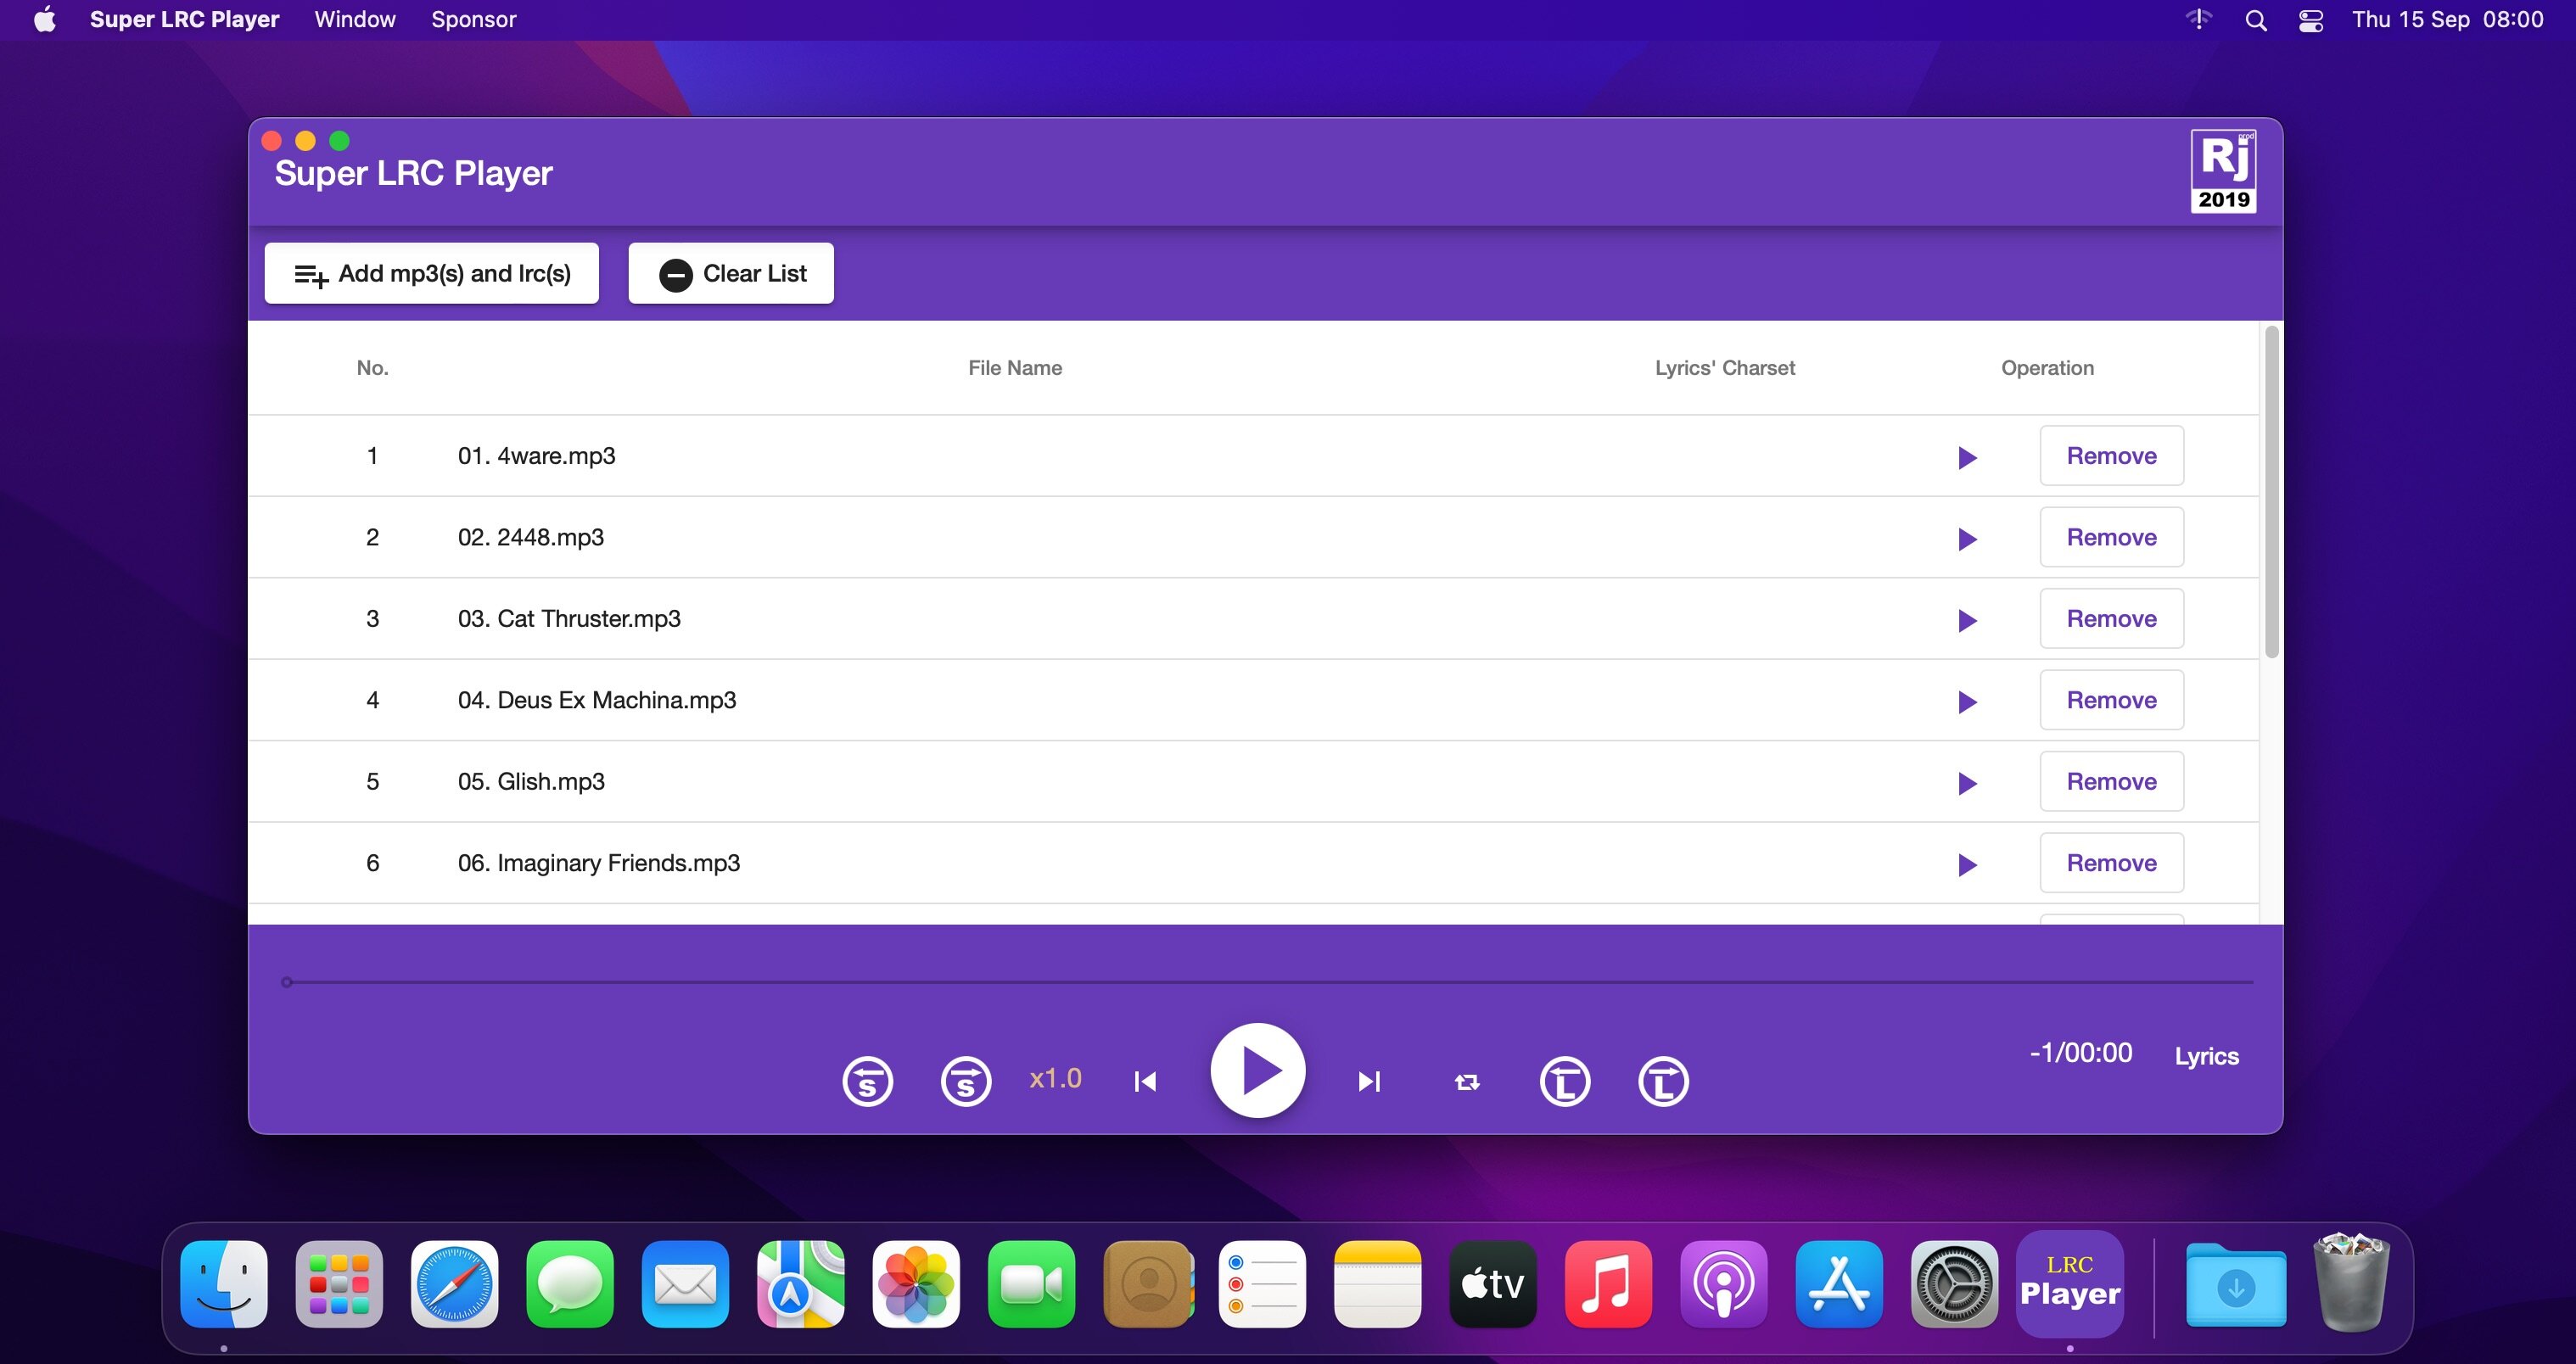The height and width of the screenshot is (1364, 2576).
Task: Select the file name 03. Cat Thruster.mp3
Action: pyautogui.click(x=569, y=619)
